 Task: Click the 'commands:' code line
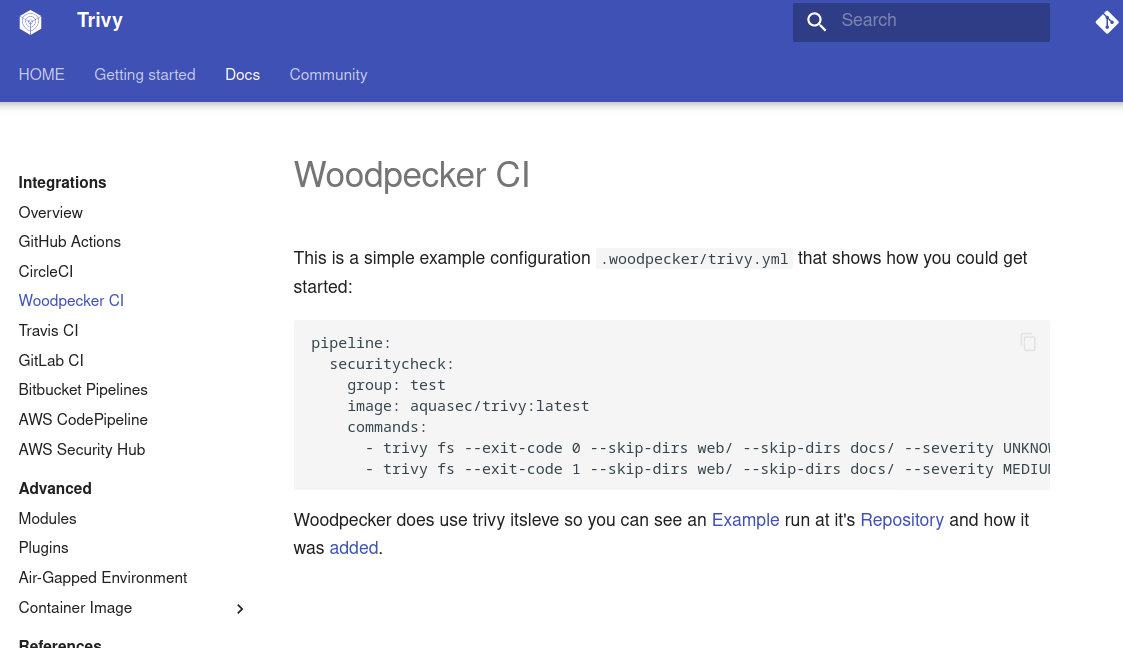point(387,427)
